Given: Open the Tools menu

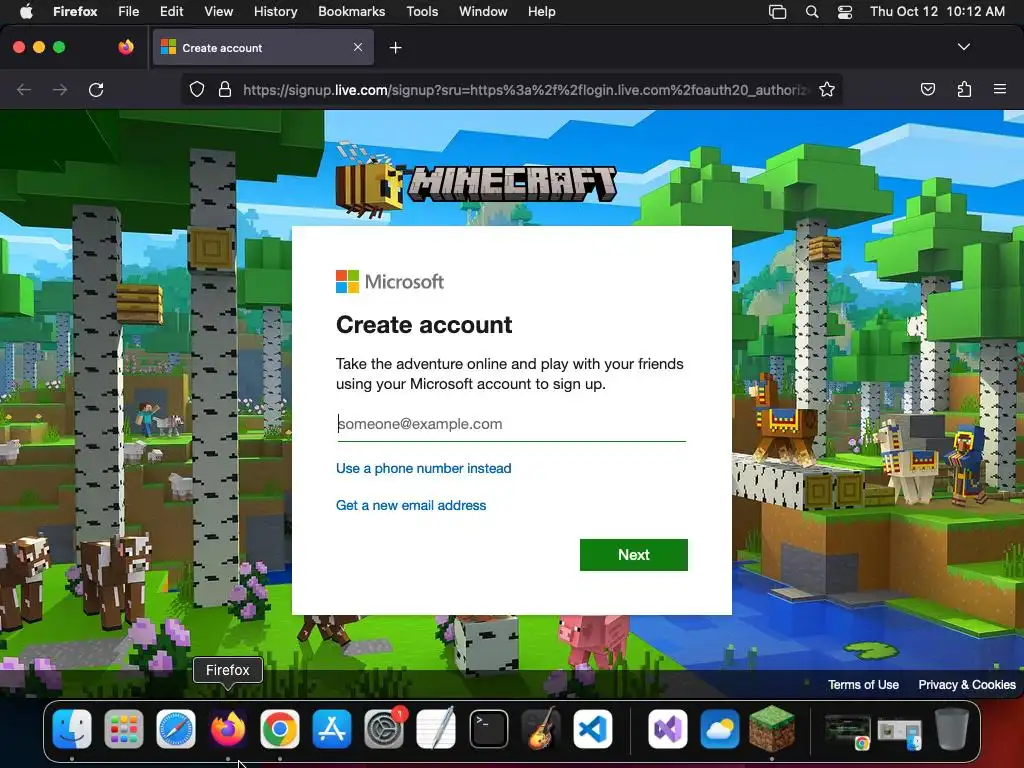Looking at the screenshot, I should tap(422, 11).
